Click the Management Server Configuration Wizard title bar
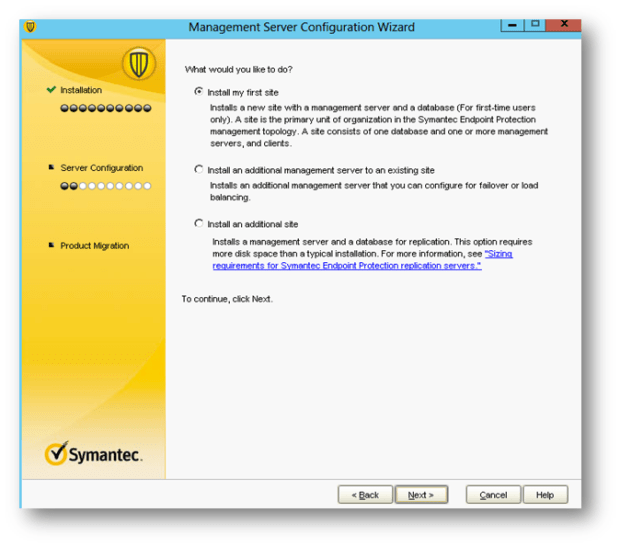Image resolution: width=620 pixels, height=547 pixels. (x=300, y=27)
